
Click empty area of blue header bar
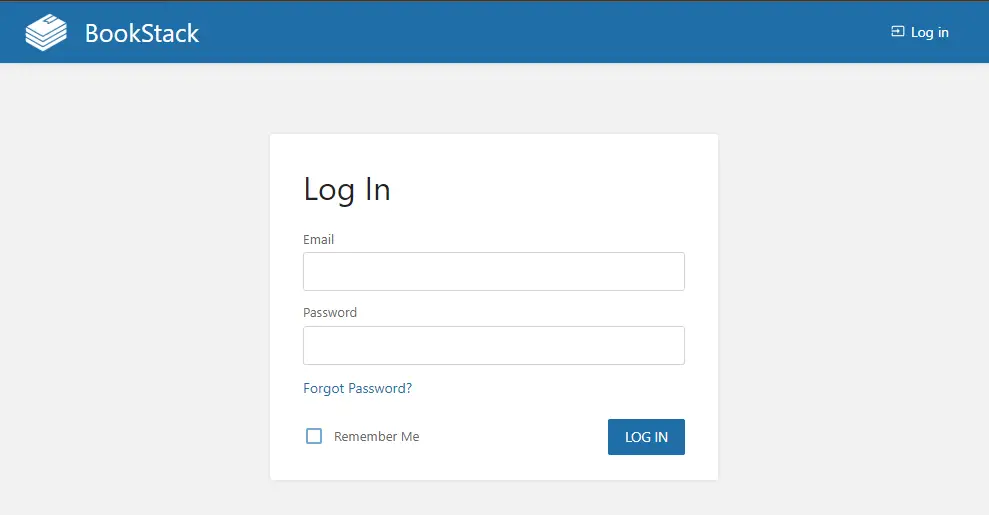tap(536, 32)
